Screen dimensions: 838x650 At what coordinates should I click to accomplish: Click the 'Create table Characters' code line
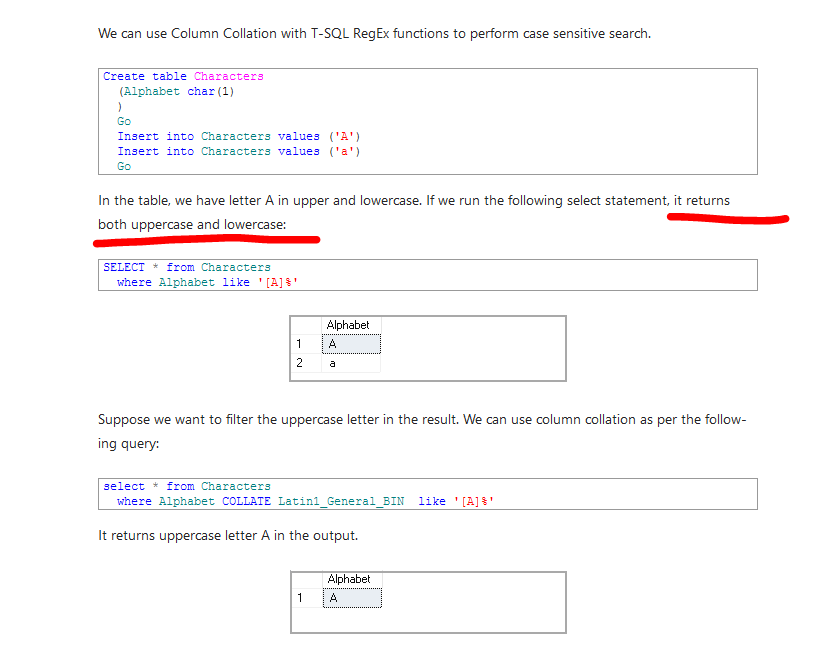click(183, 76)
